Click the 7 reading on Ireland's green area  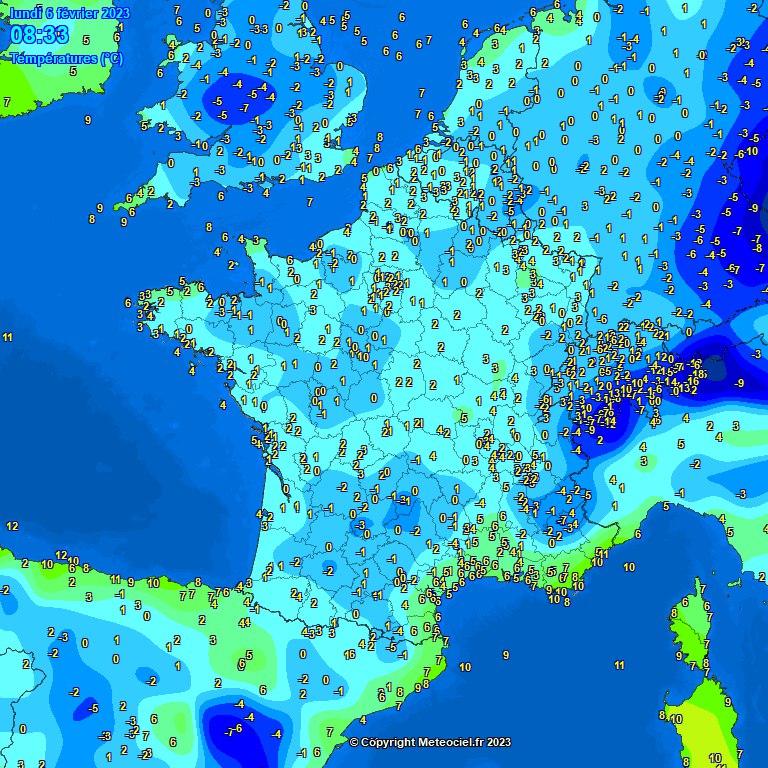click(x=7, y=102)
